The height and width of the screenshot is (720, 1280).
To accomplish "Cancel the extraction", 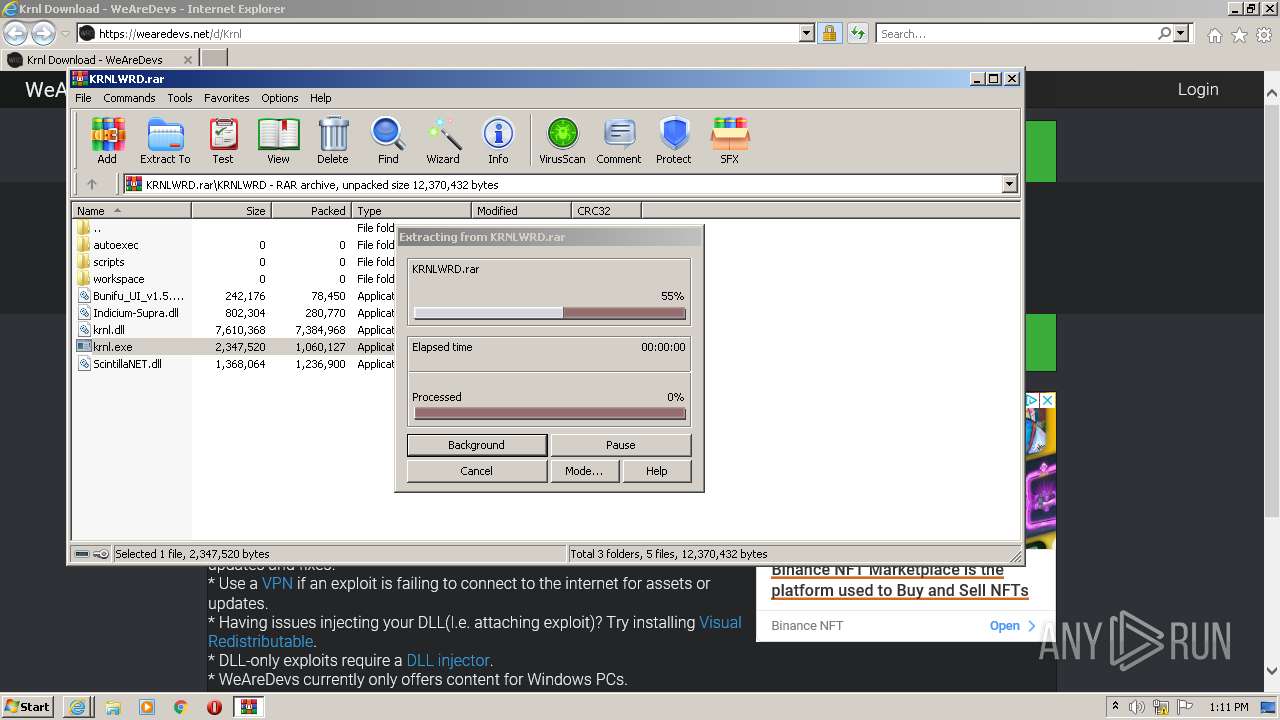I will 476,471.
